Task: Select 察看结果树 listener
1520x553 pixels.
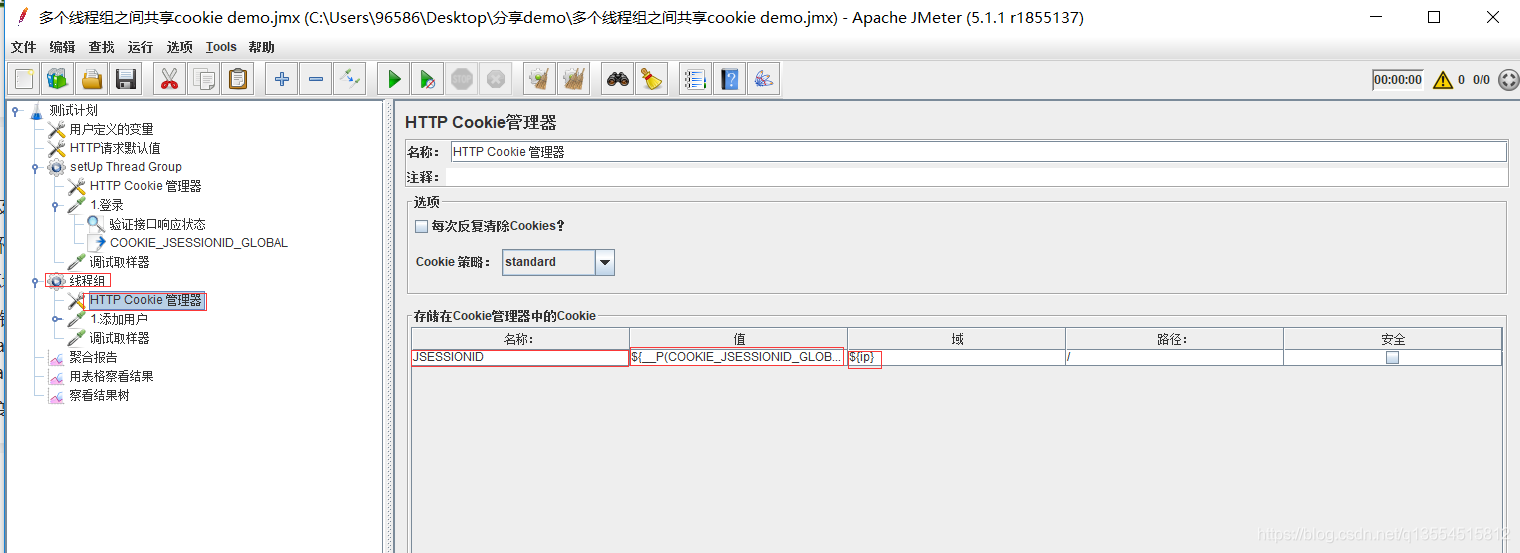Action: coord(99,395)
